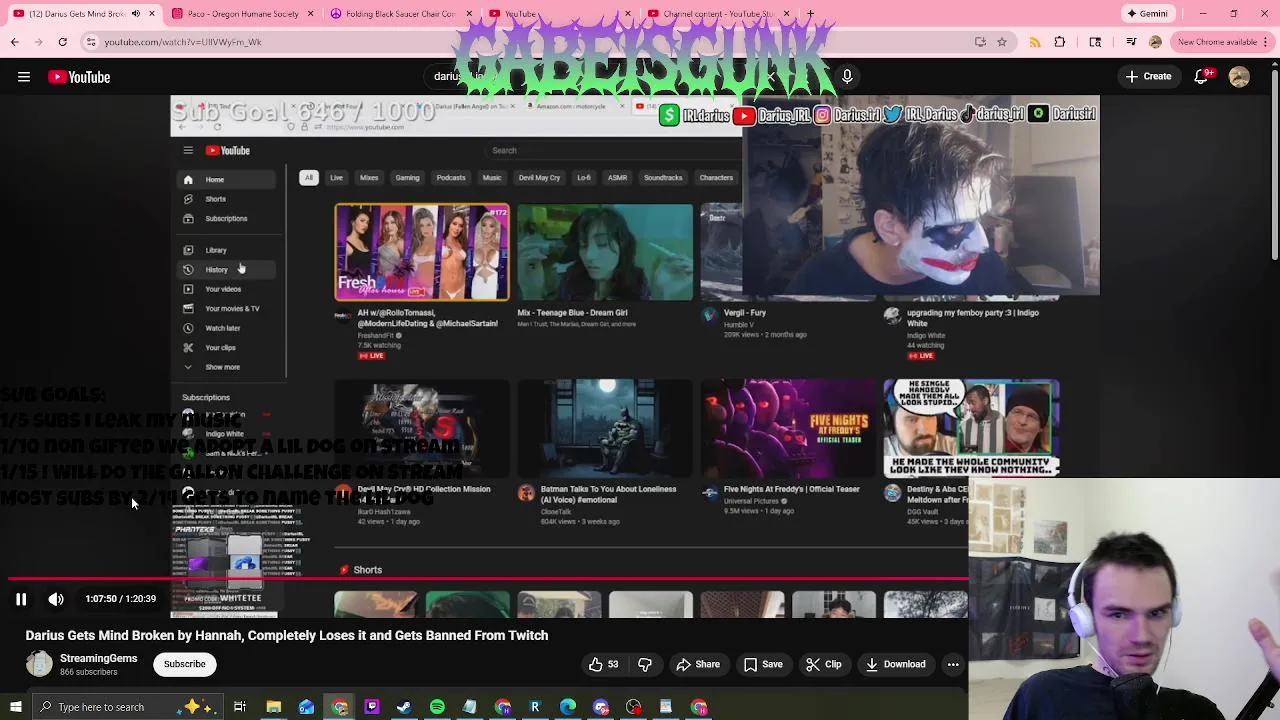Open the Windows Start menu

point(15,708)
